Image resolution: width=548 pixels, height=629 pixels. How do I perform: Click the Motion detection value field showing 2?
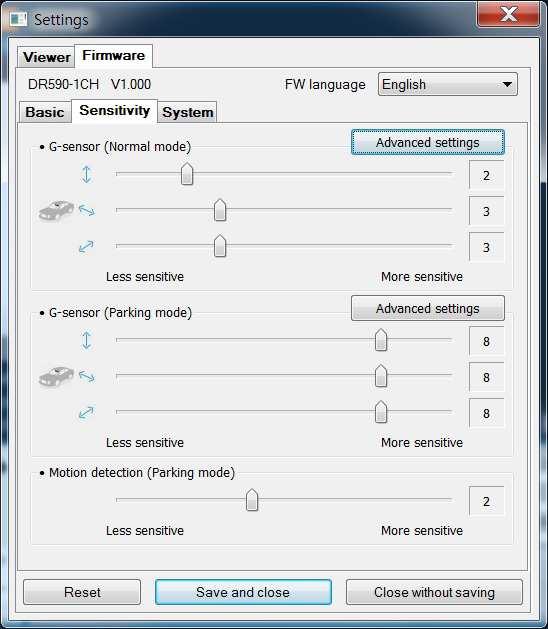[487, 501]
